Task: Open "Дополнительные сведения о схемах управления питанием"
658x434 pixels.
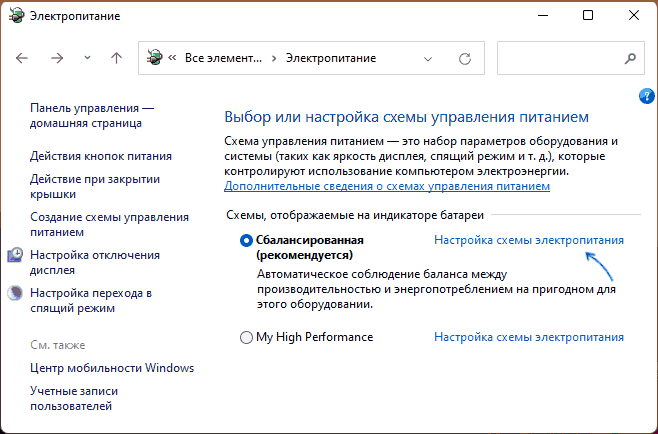Action: 387,186
